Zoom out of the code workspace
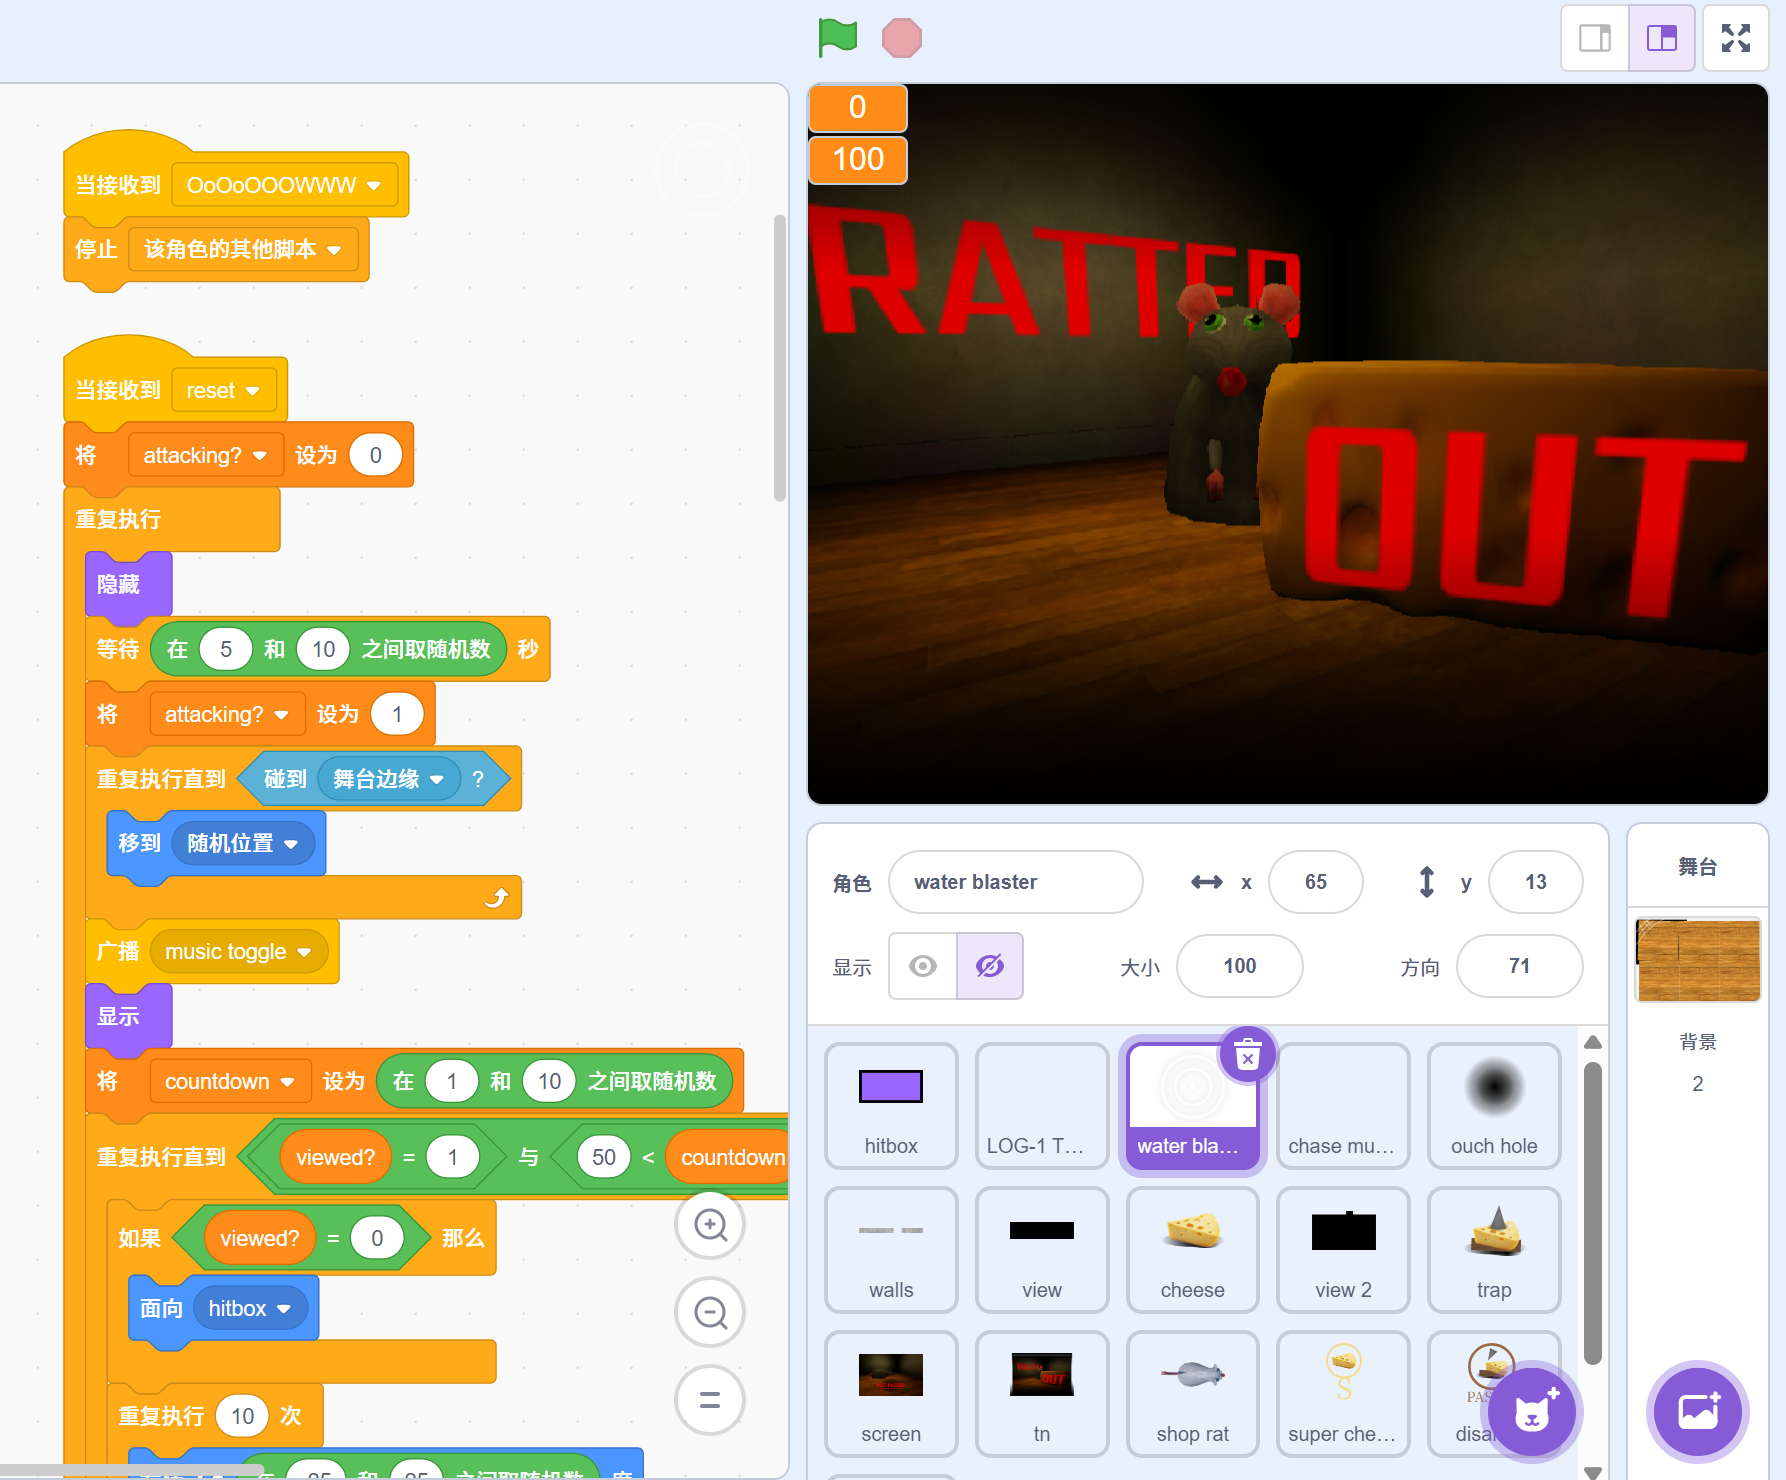 pyautogui.click(x=710, y=1312)
